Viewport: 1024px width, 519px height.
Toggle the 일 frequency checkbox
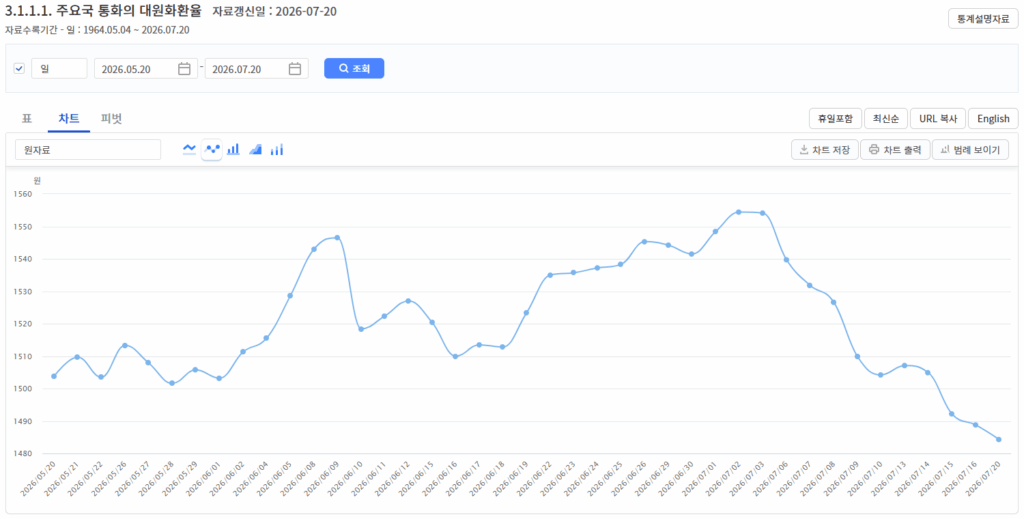pos(19,69)
